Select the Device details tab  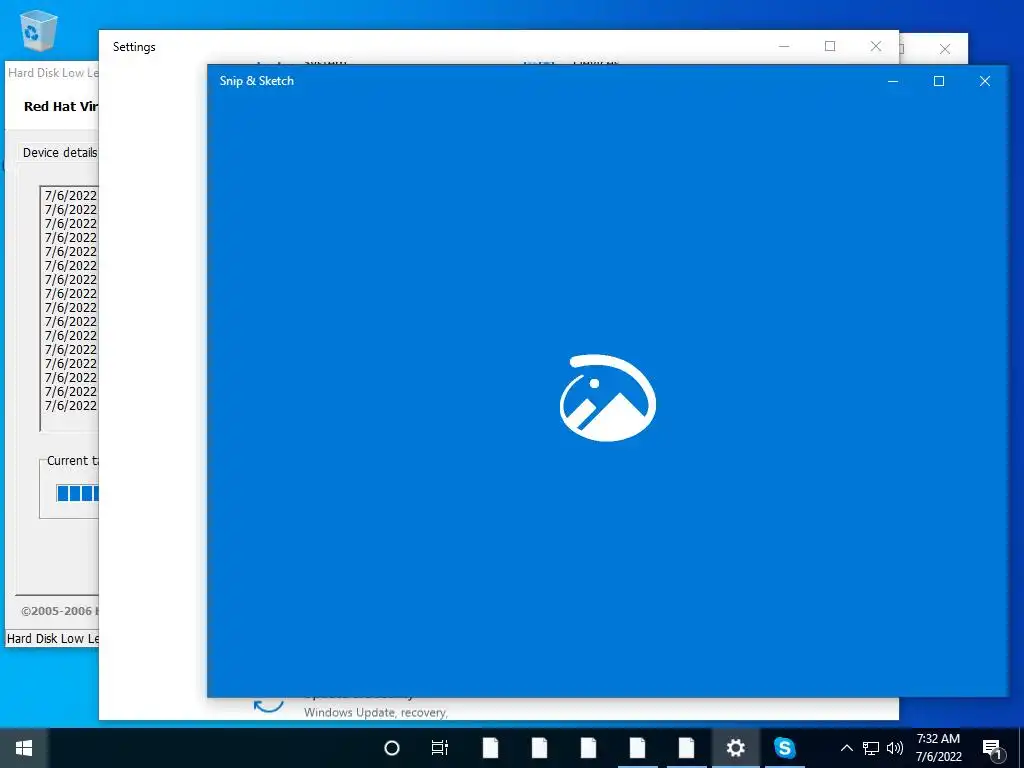(59, 152)
